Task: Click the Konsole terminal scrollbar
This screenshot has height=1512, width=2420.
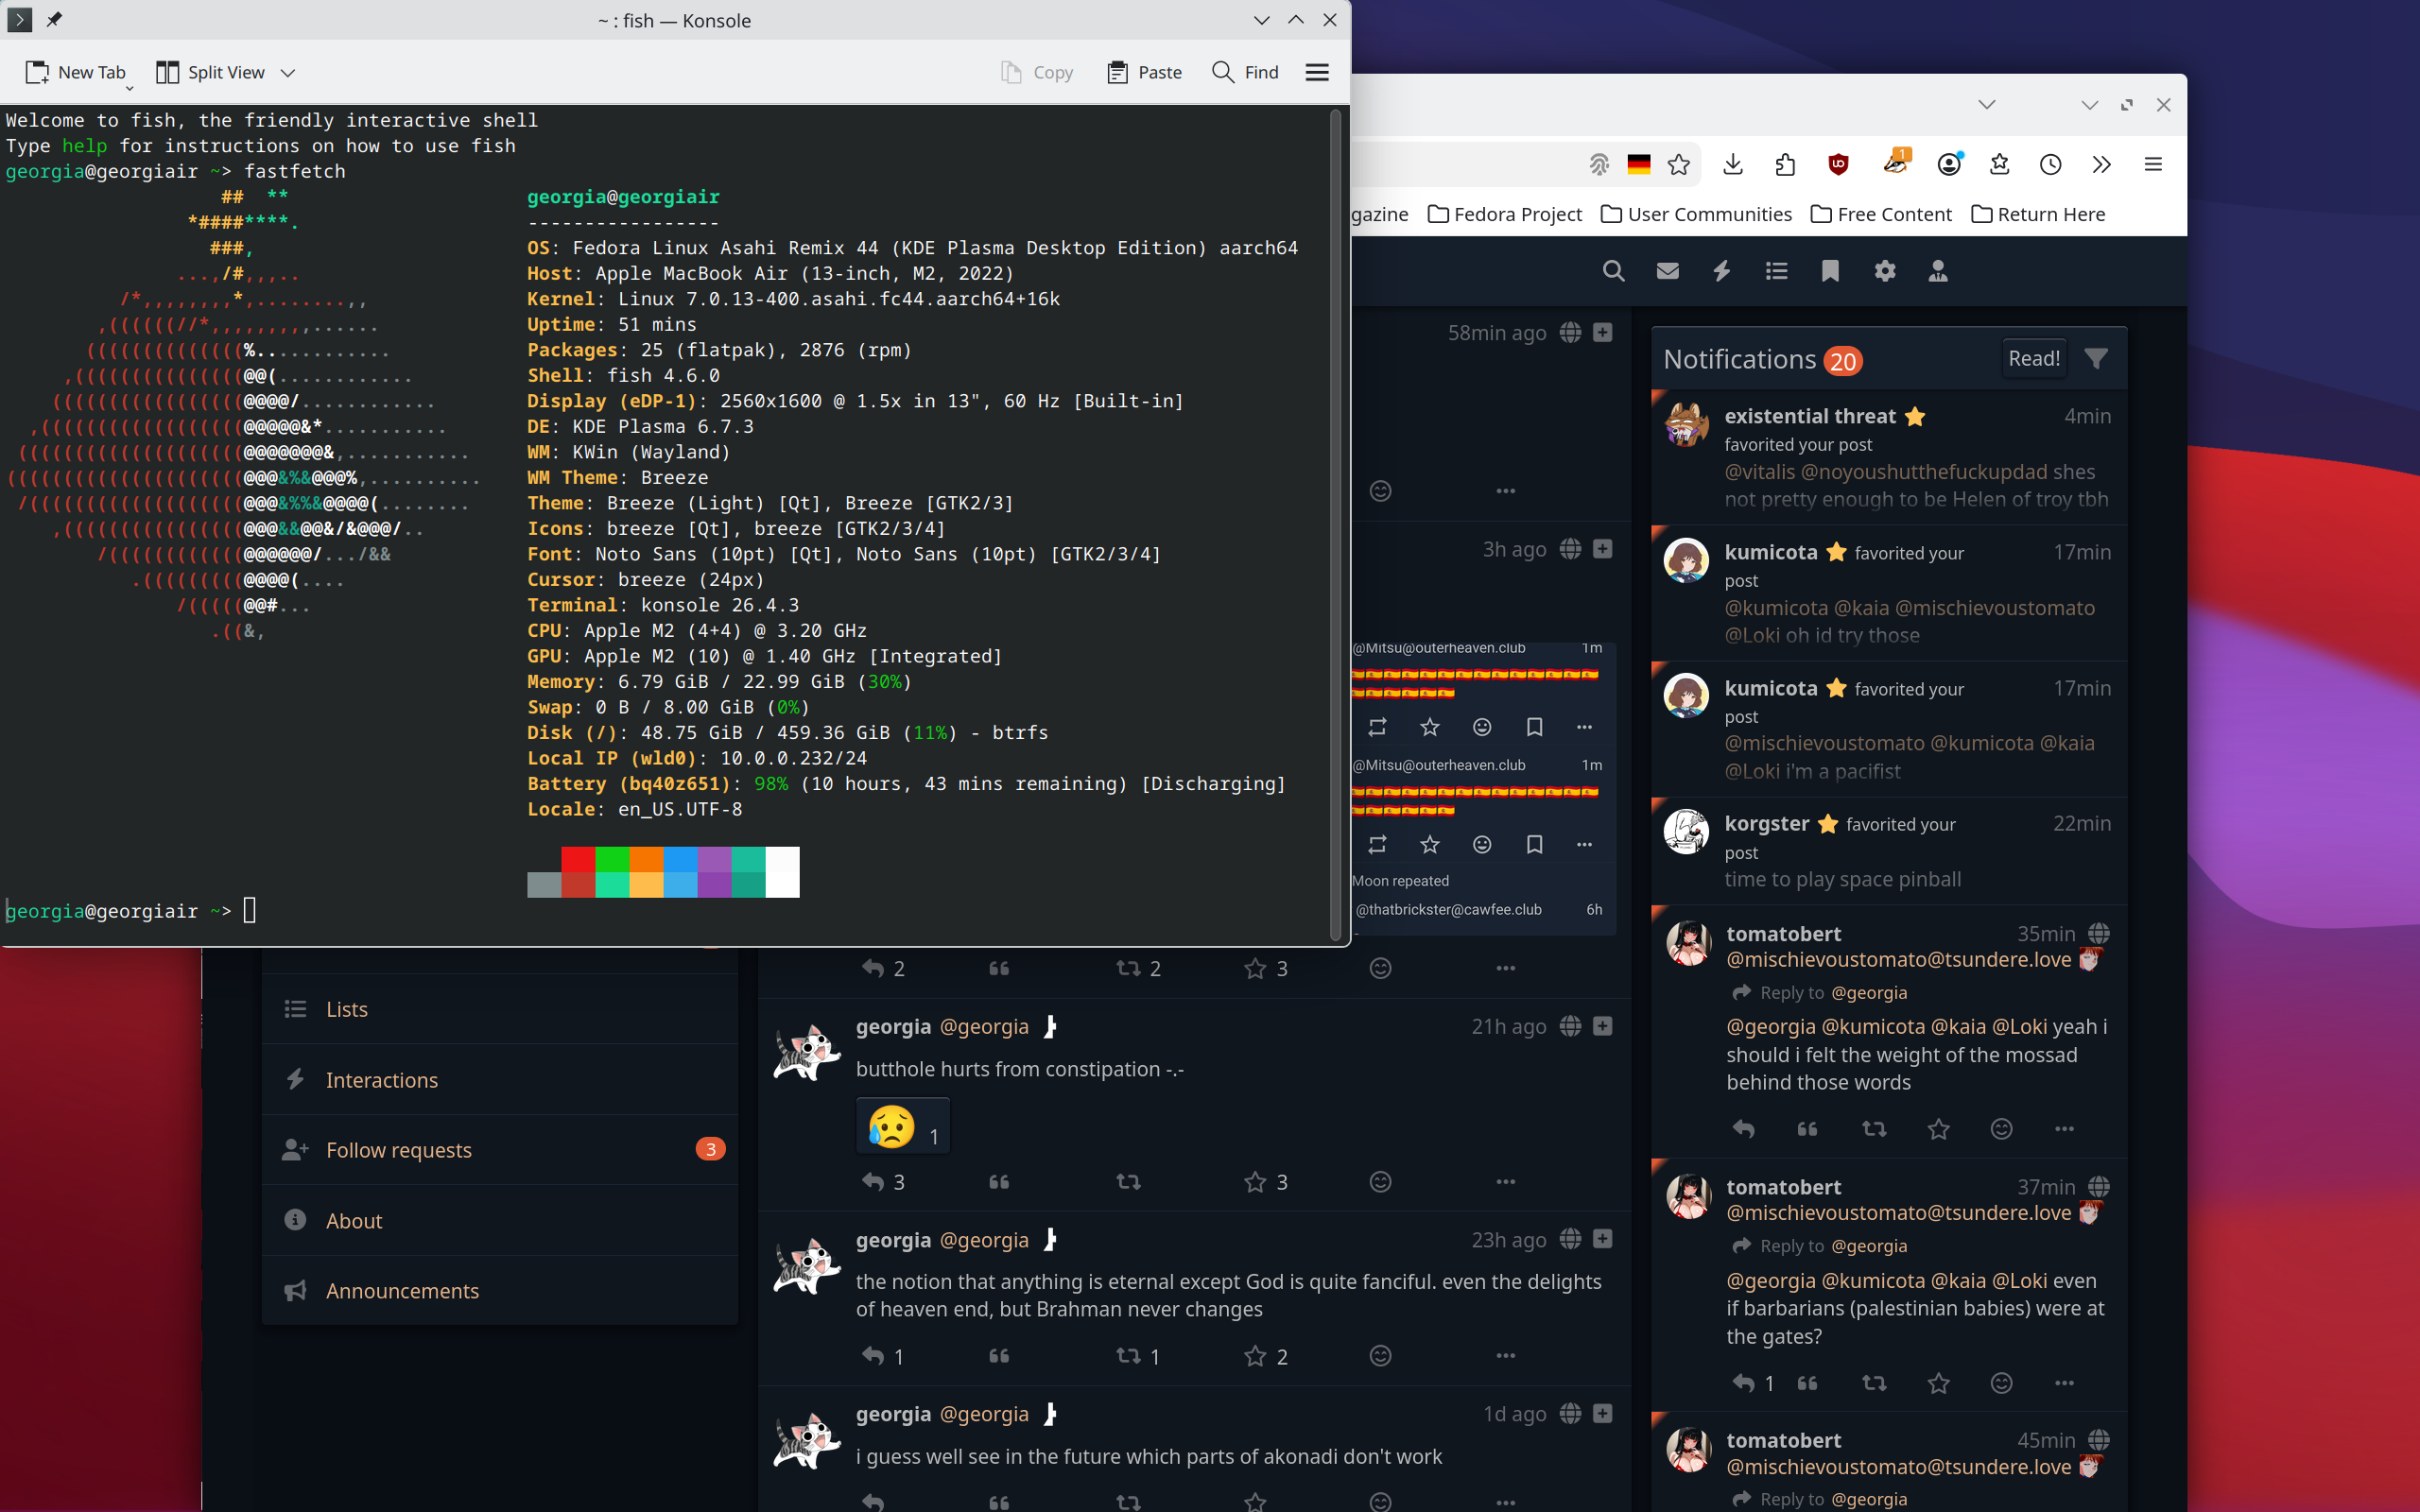Action: (x=1335, y=524)
